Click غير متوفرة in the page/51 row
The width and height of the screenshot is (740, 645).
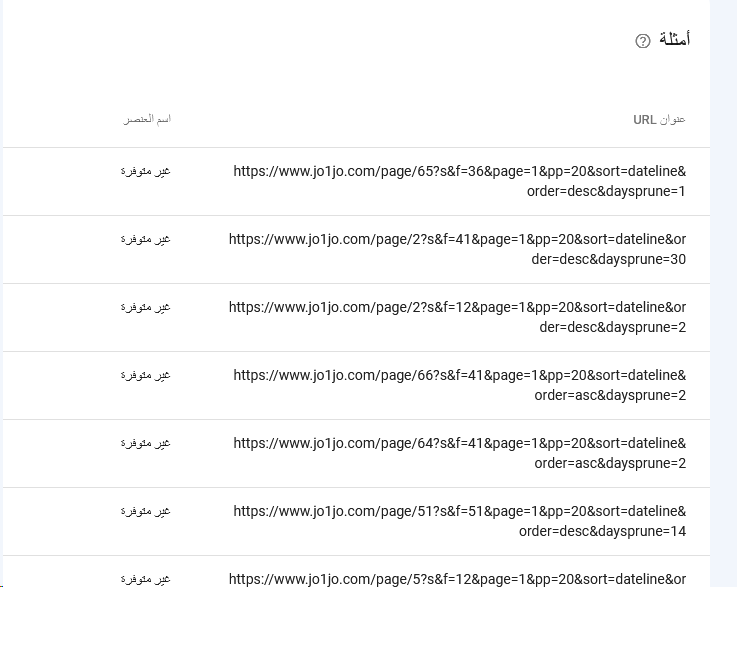pos(146,511)
